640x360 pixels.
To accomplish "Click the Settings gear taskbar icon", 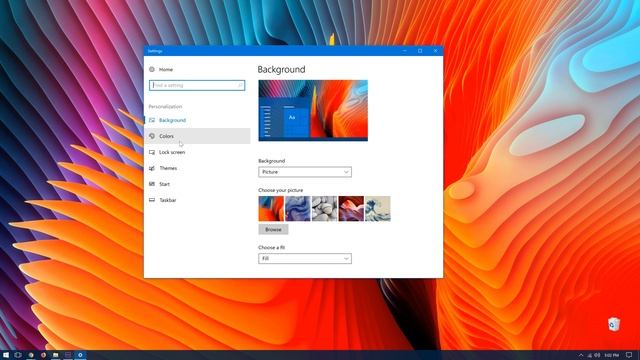I will [x=80, y=355].
